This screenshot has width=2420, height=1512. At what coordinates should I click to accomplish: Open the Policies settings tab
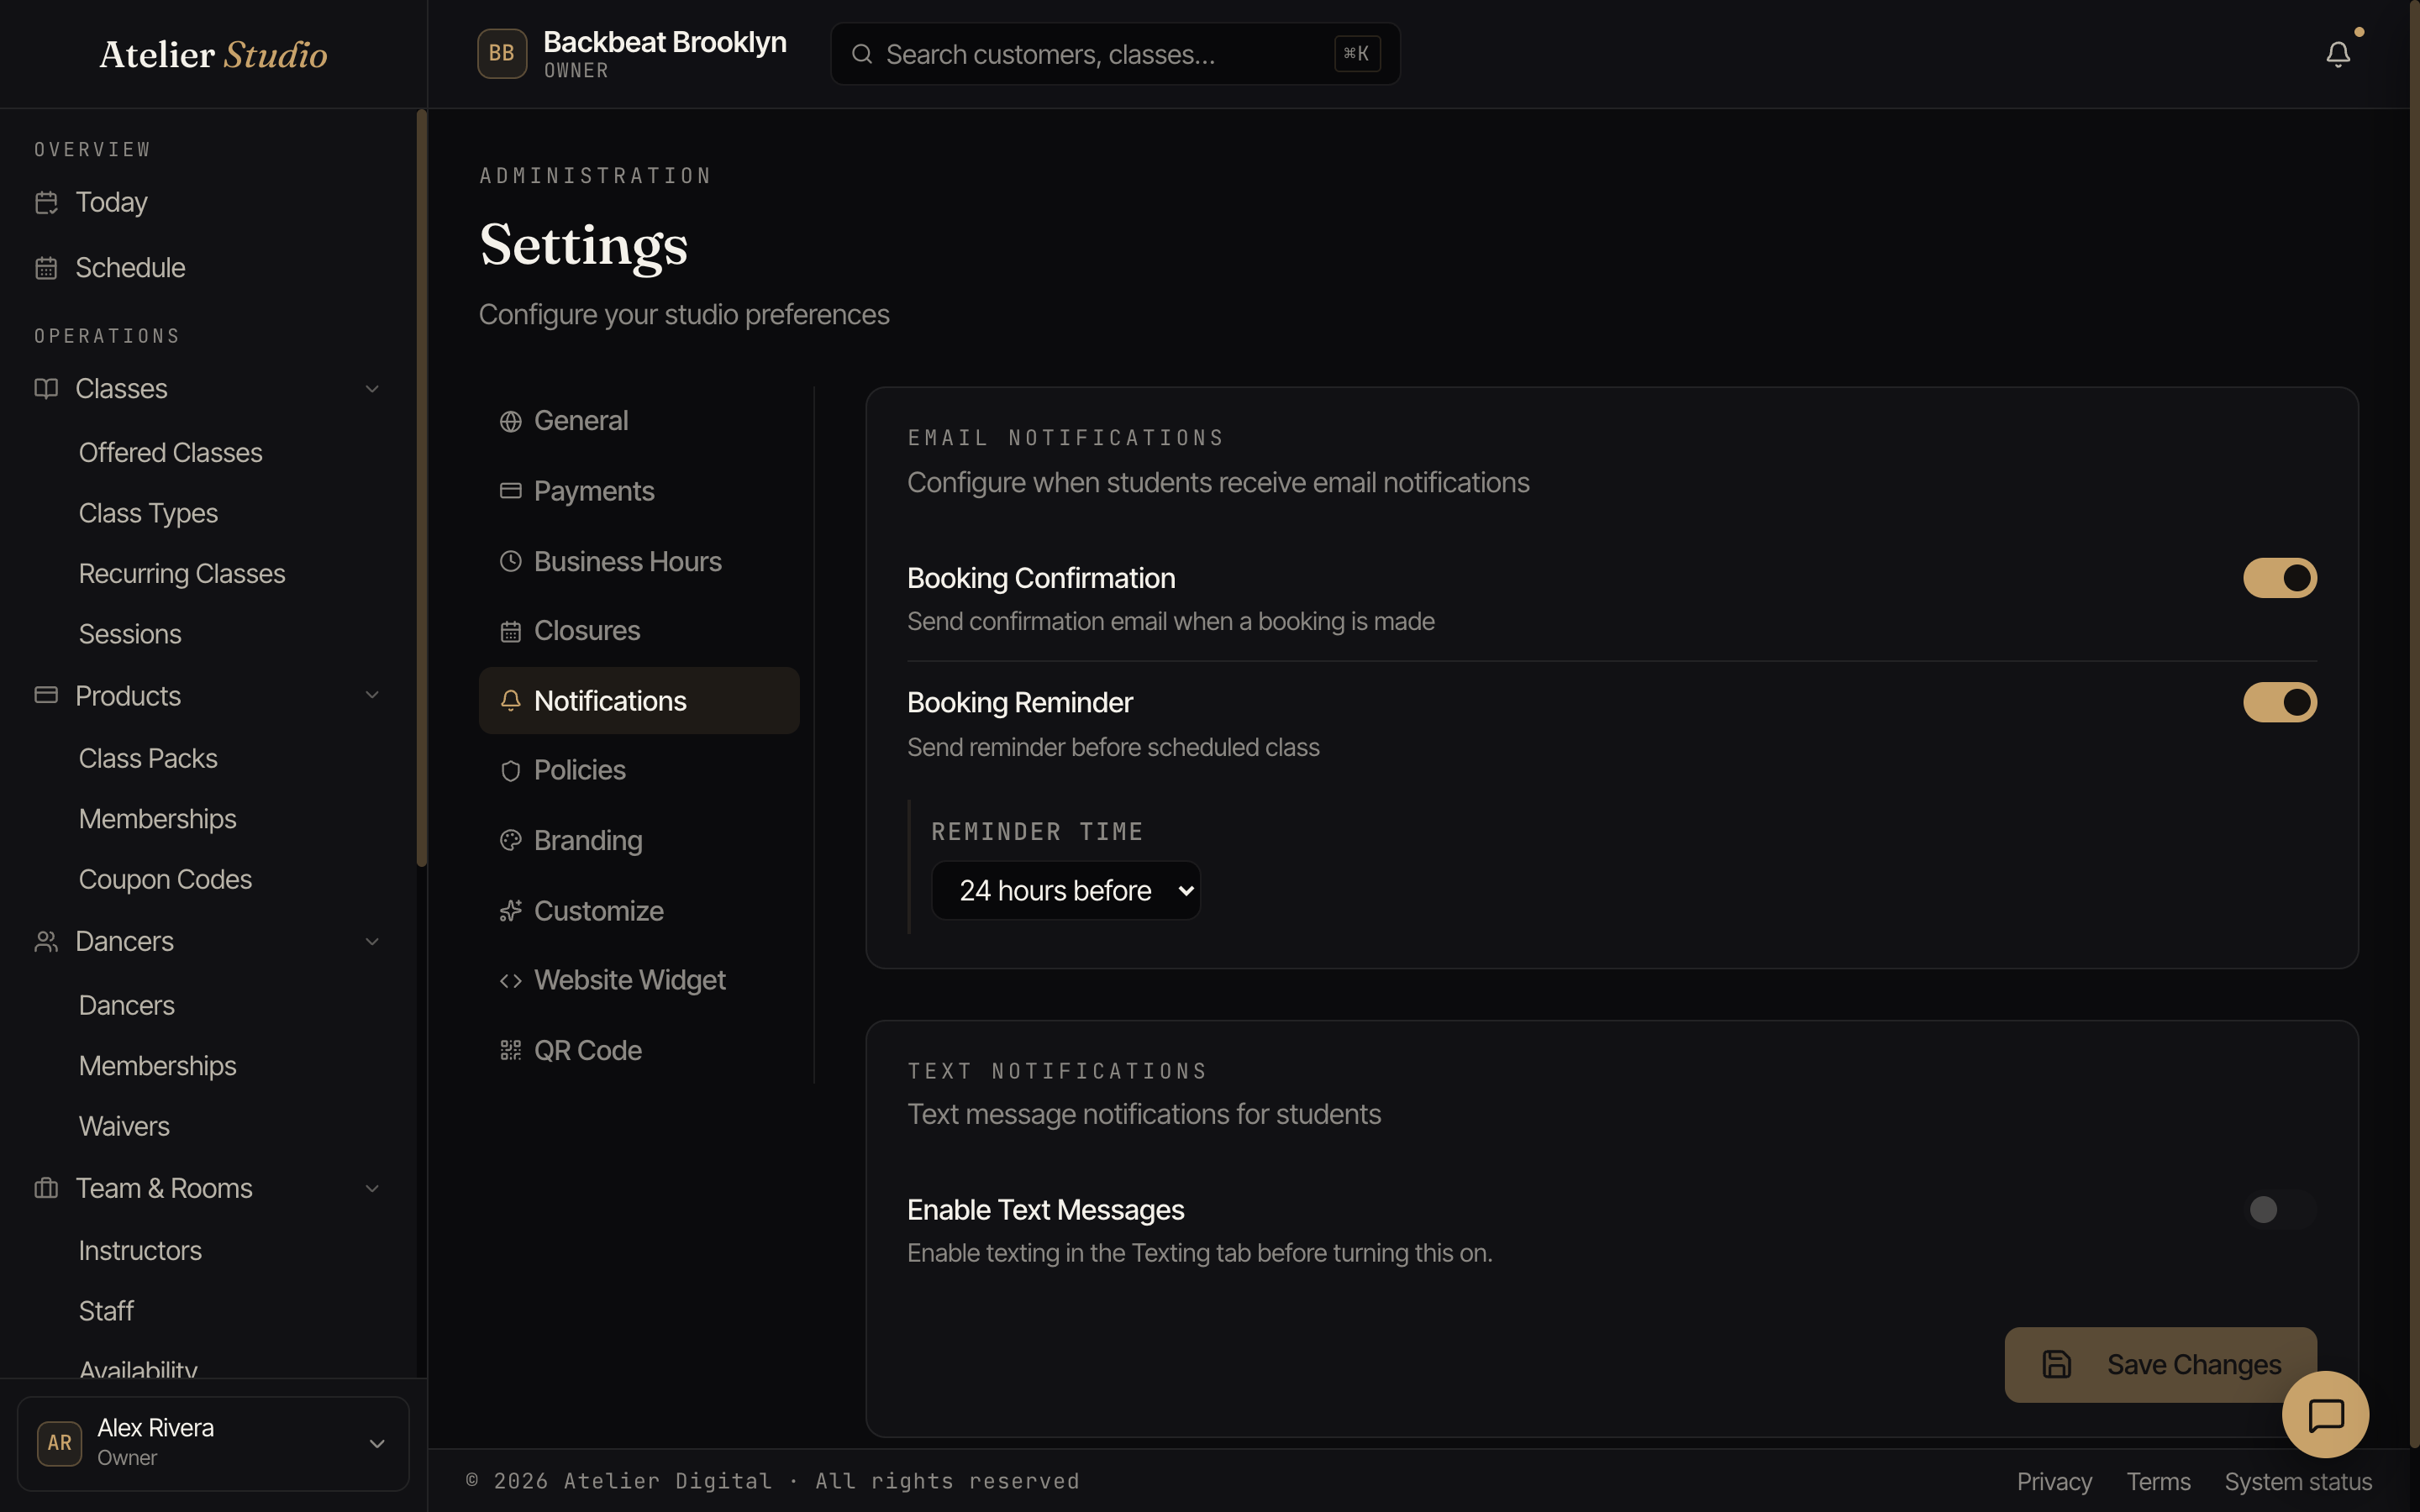[639, 770]
